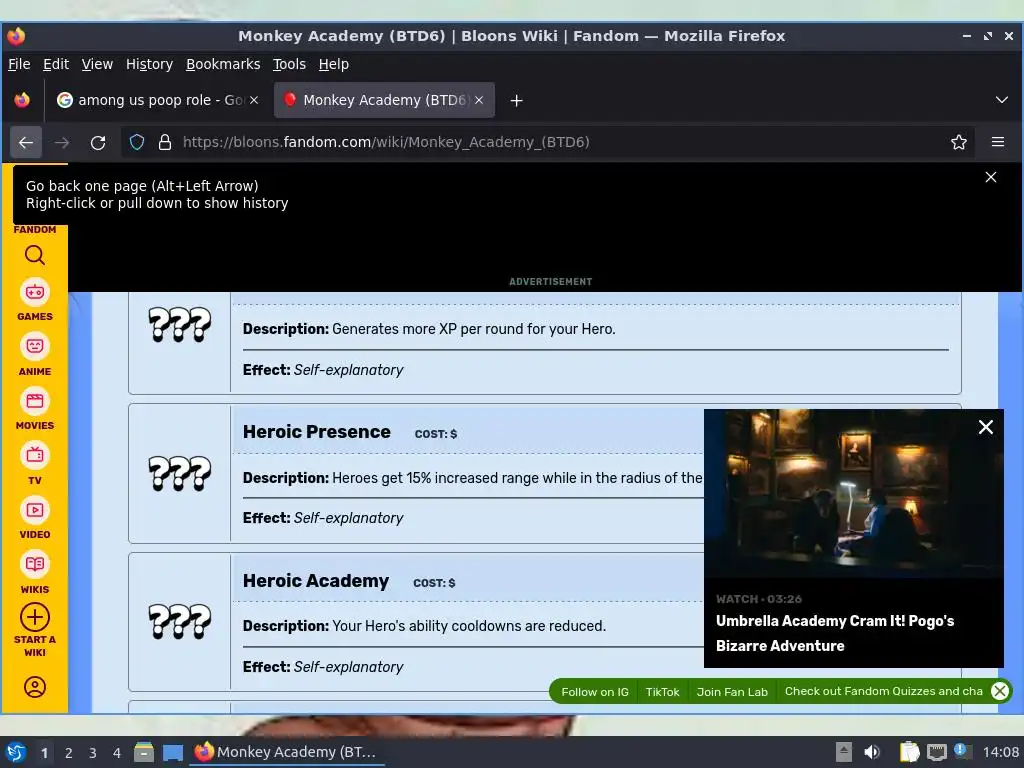Click the ??? image beside Heroic Academy
This screenshot has height=768, width=1024.
pos(180,621)
